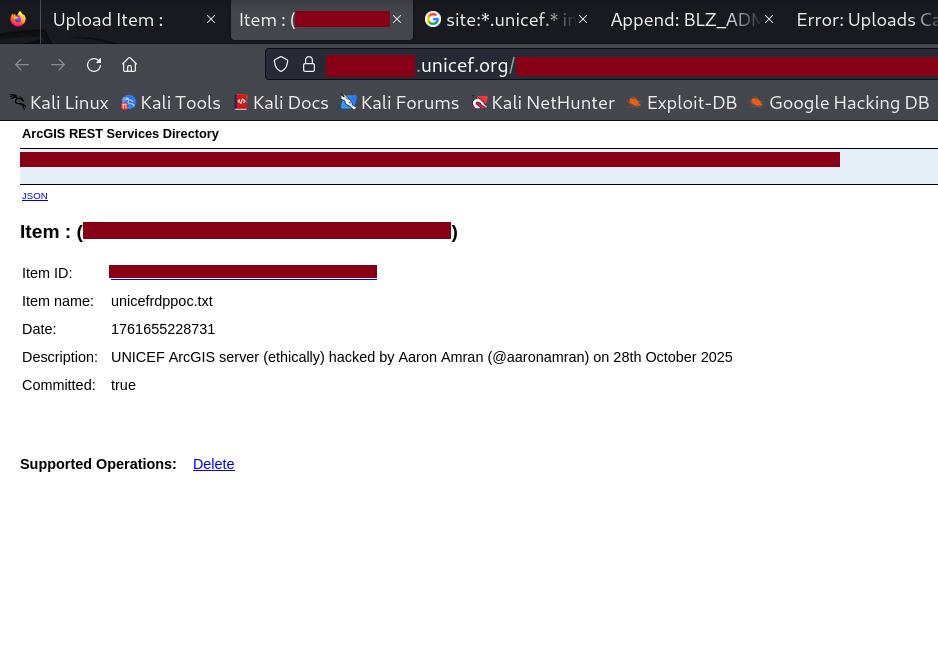This screenshot has height=657, width=938.
Task: Click the Google favicon on the search tab
Action: pos(433,18)
